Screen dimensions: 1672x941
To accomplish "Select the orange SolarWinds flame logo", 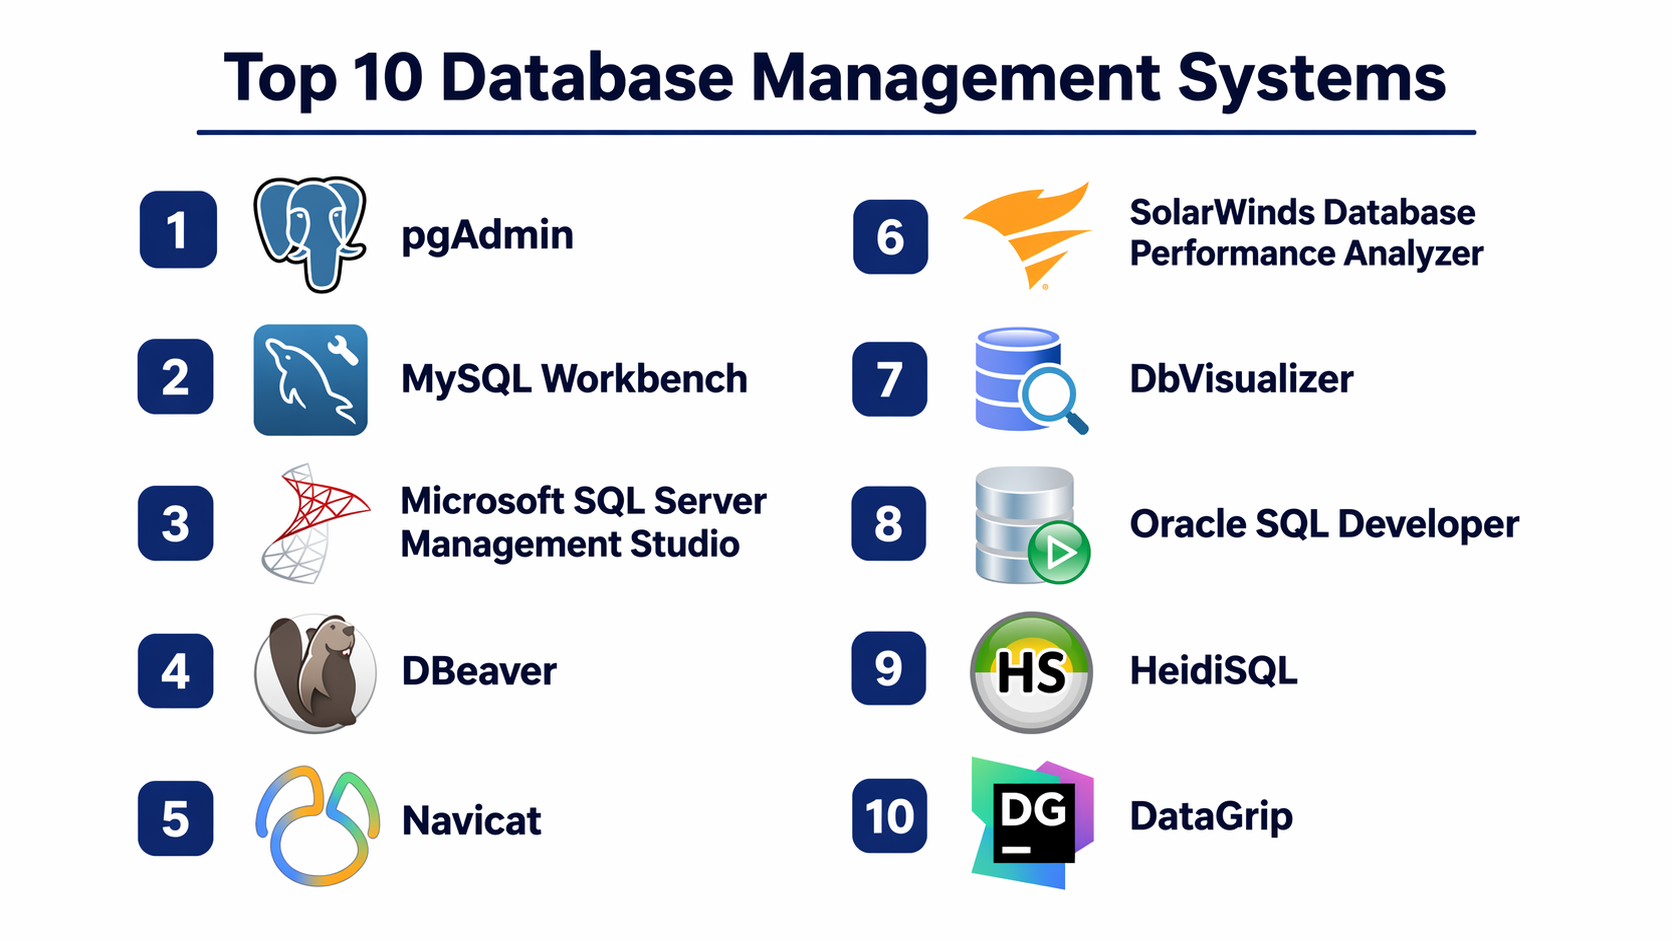I will tap(1028, 233).
